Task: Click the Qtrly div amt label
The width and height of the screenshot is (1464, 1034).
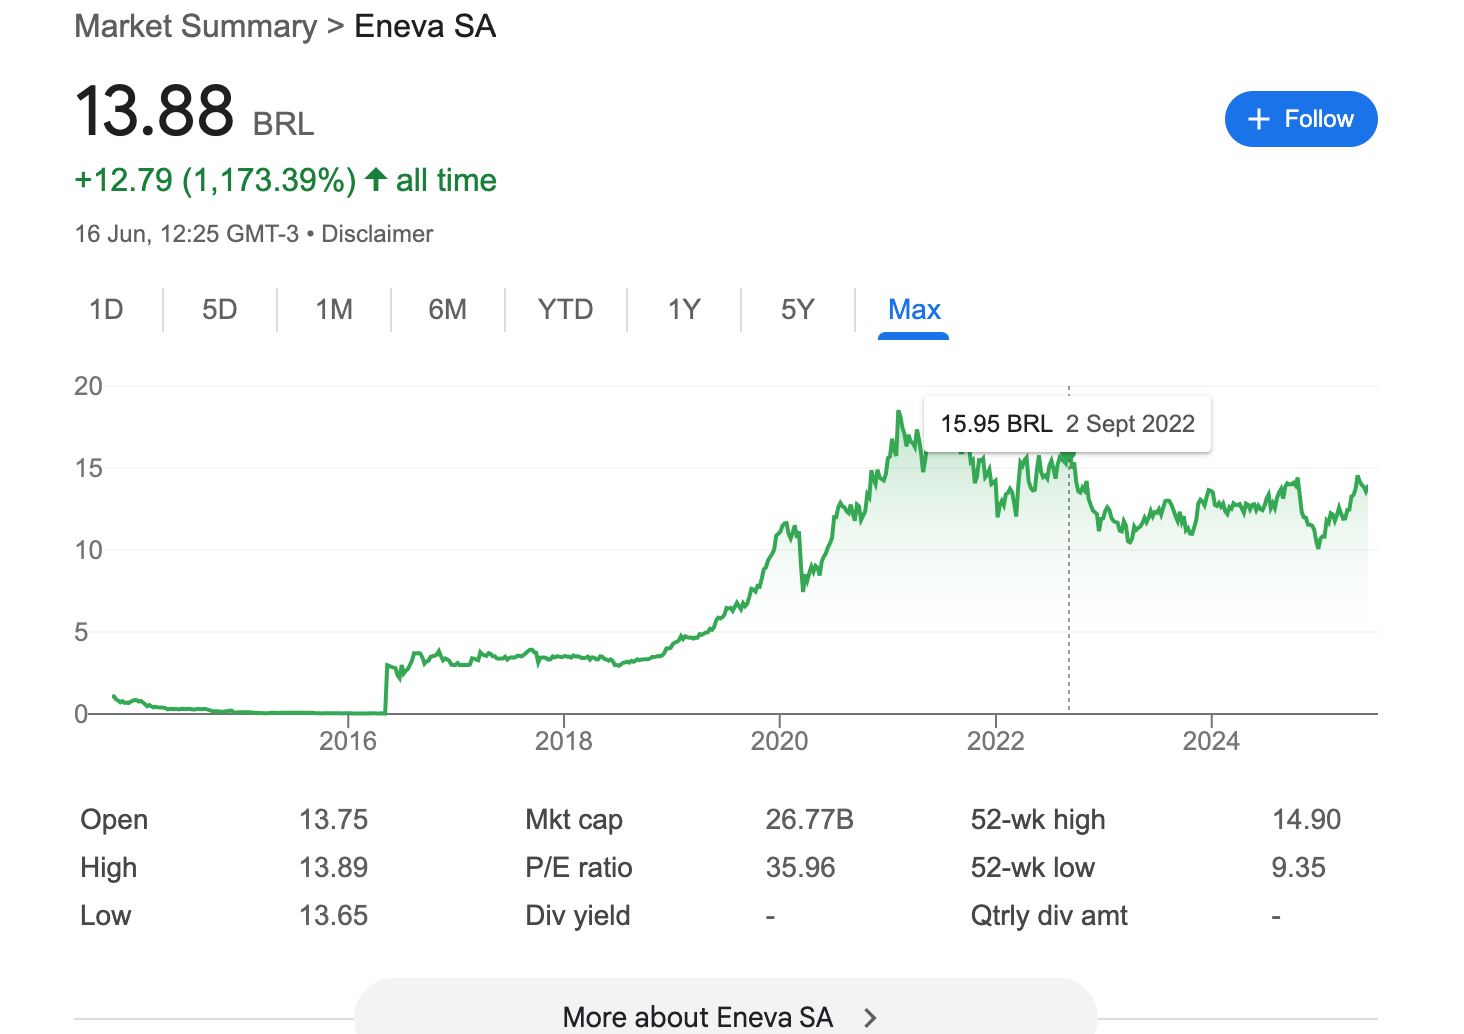Action: click(1049, 915)
